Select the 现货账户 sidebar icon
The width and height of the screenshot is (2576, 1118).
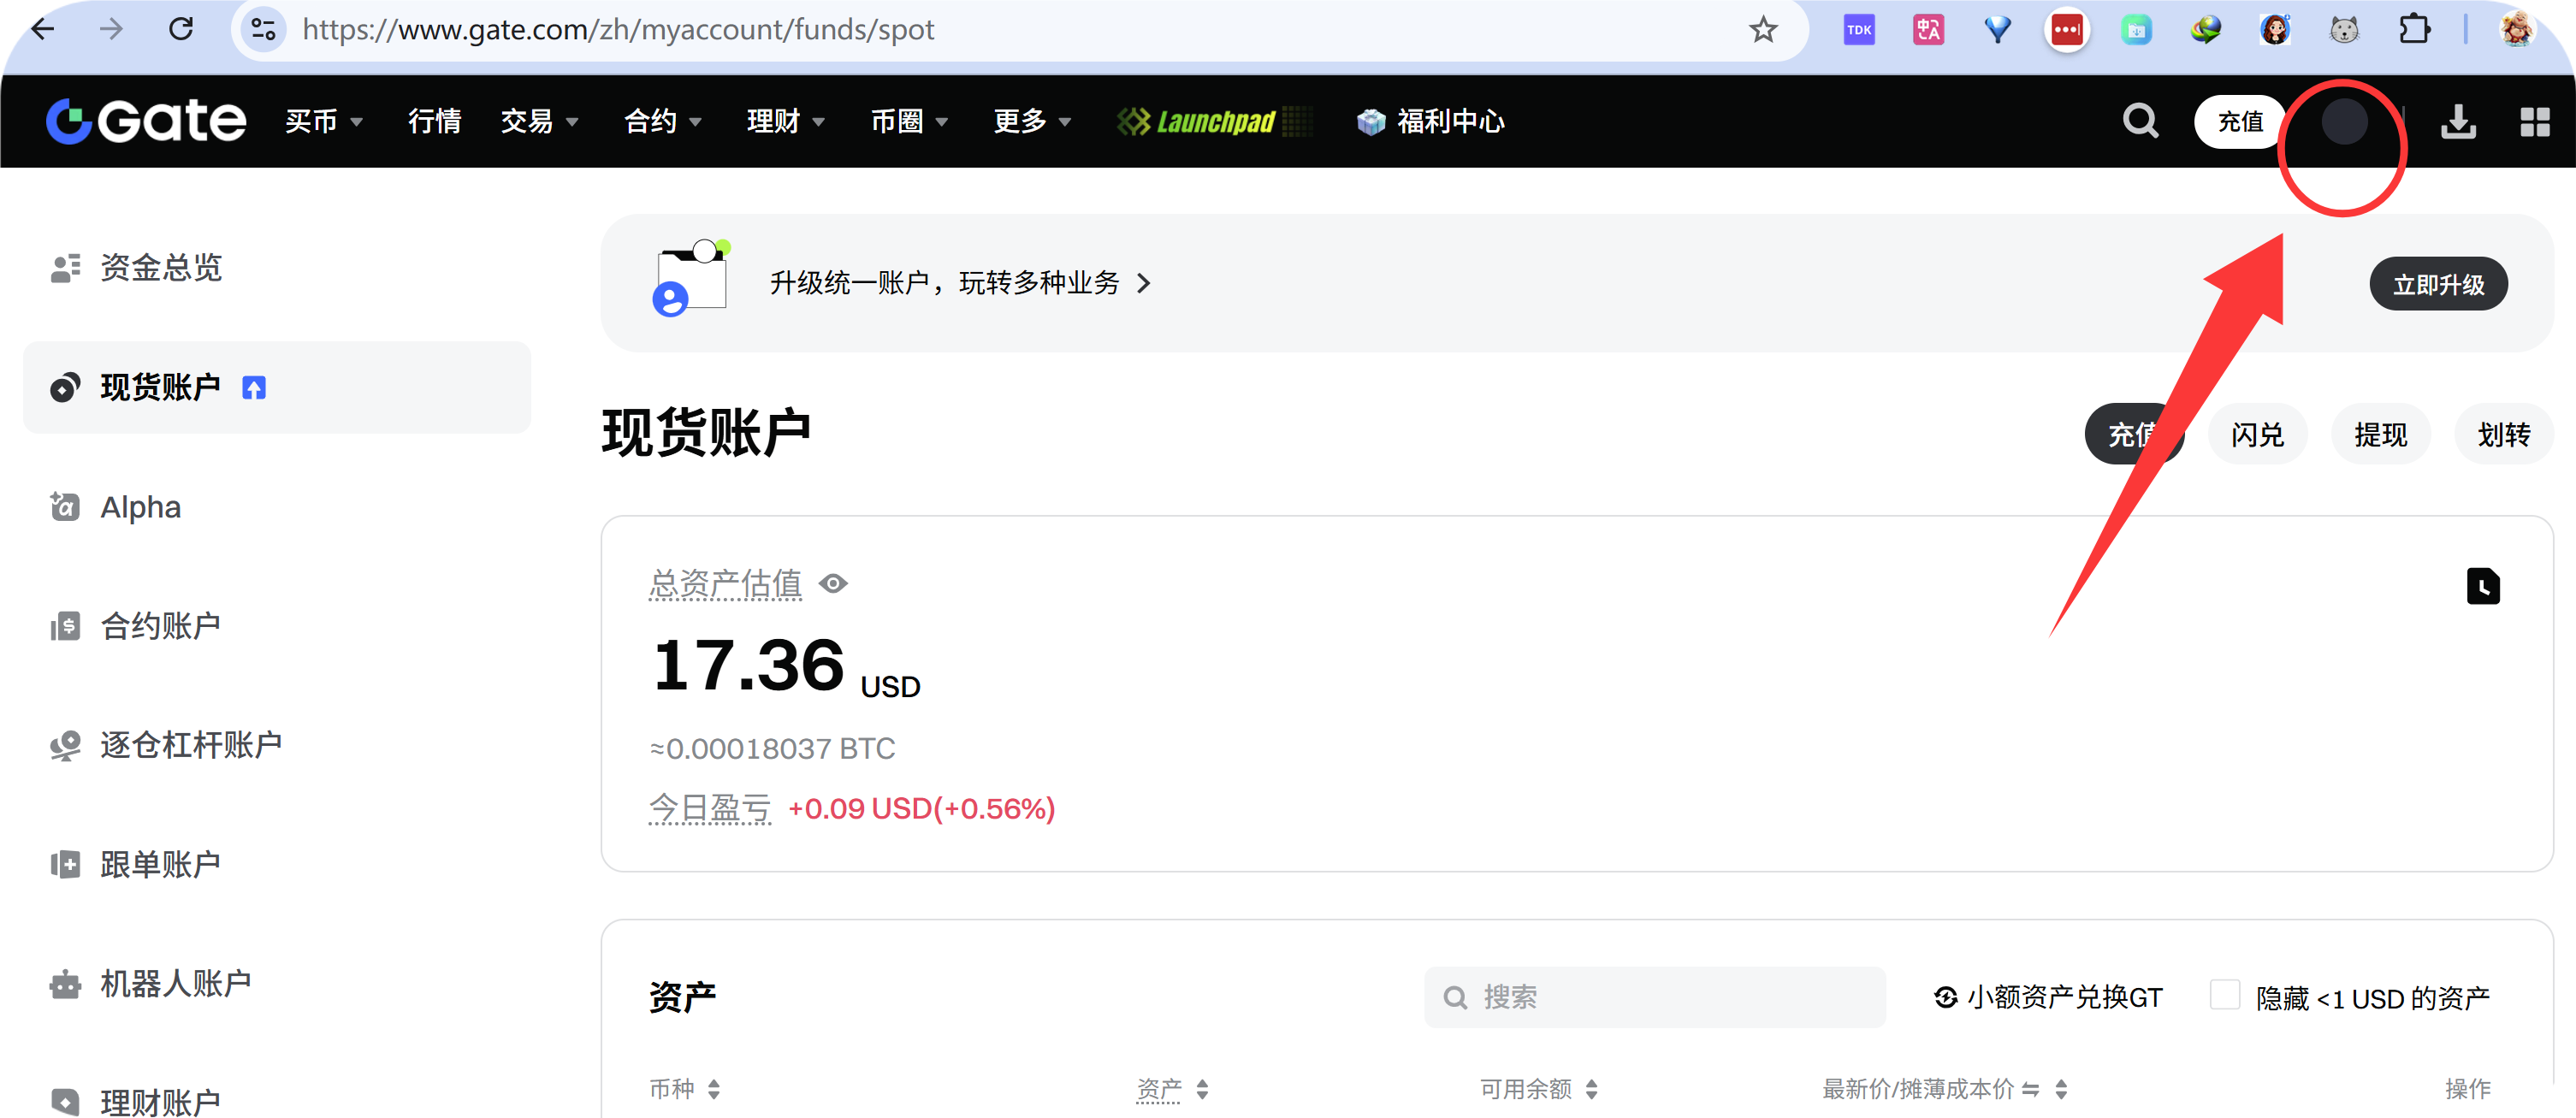pyautogui.click(x=65, y=387)
